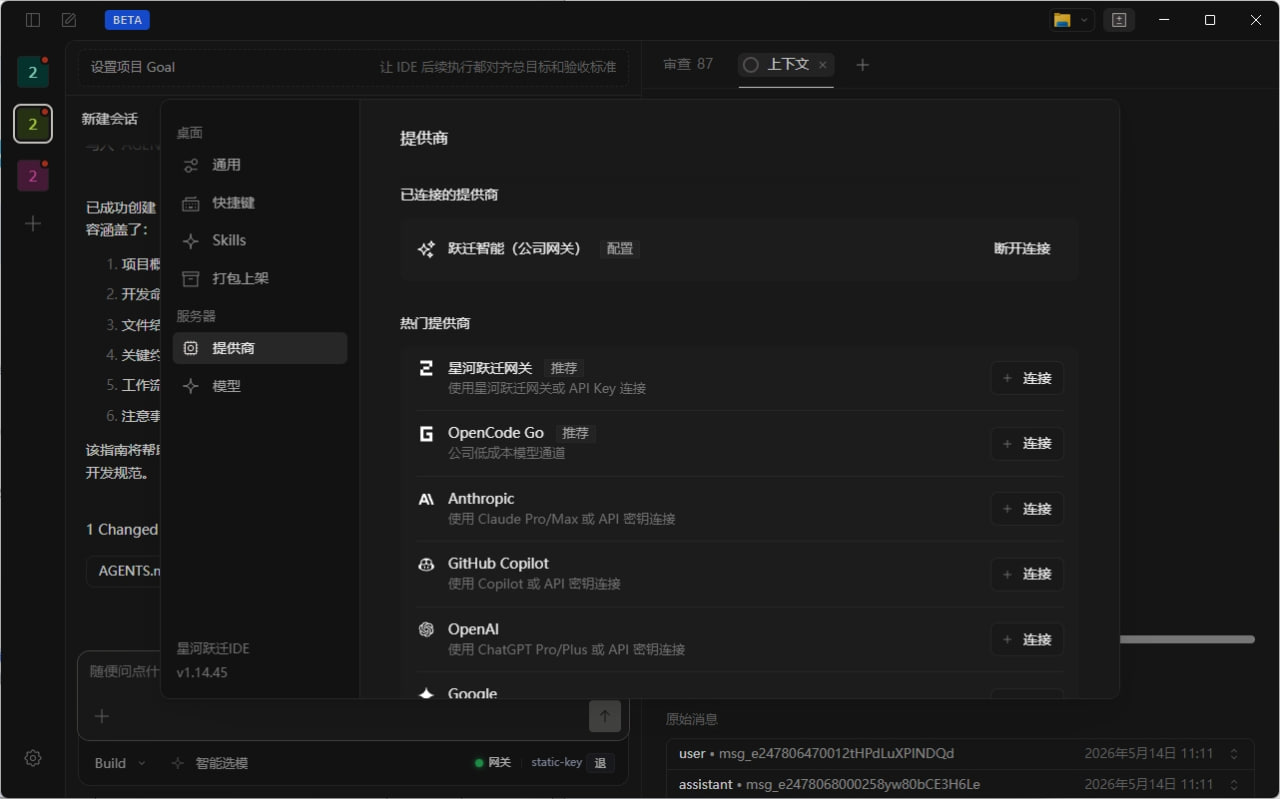Image resolution: width=1280 pixels, height=799 pixels.
Task: Click the OpenAI logo icon
Action: tap(426, 629)
